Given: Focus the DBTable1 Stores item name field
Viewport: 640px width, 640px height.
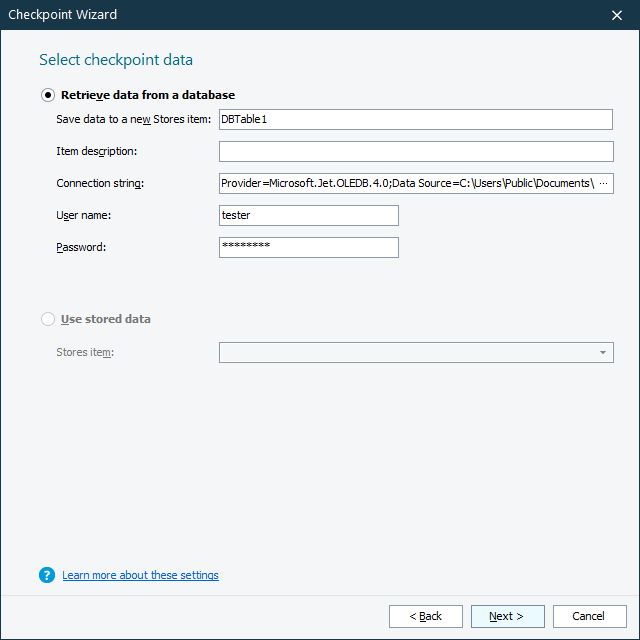Looking at the screenshot, I should pyautogui.click(x=415, y=119).
